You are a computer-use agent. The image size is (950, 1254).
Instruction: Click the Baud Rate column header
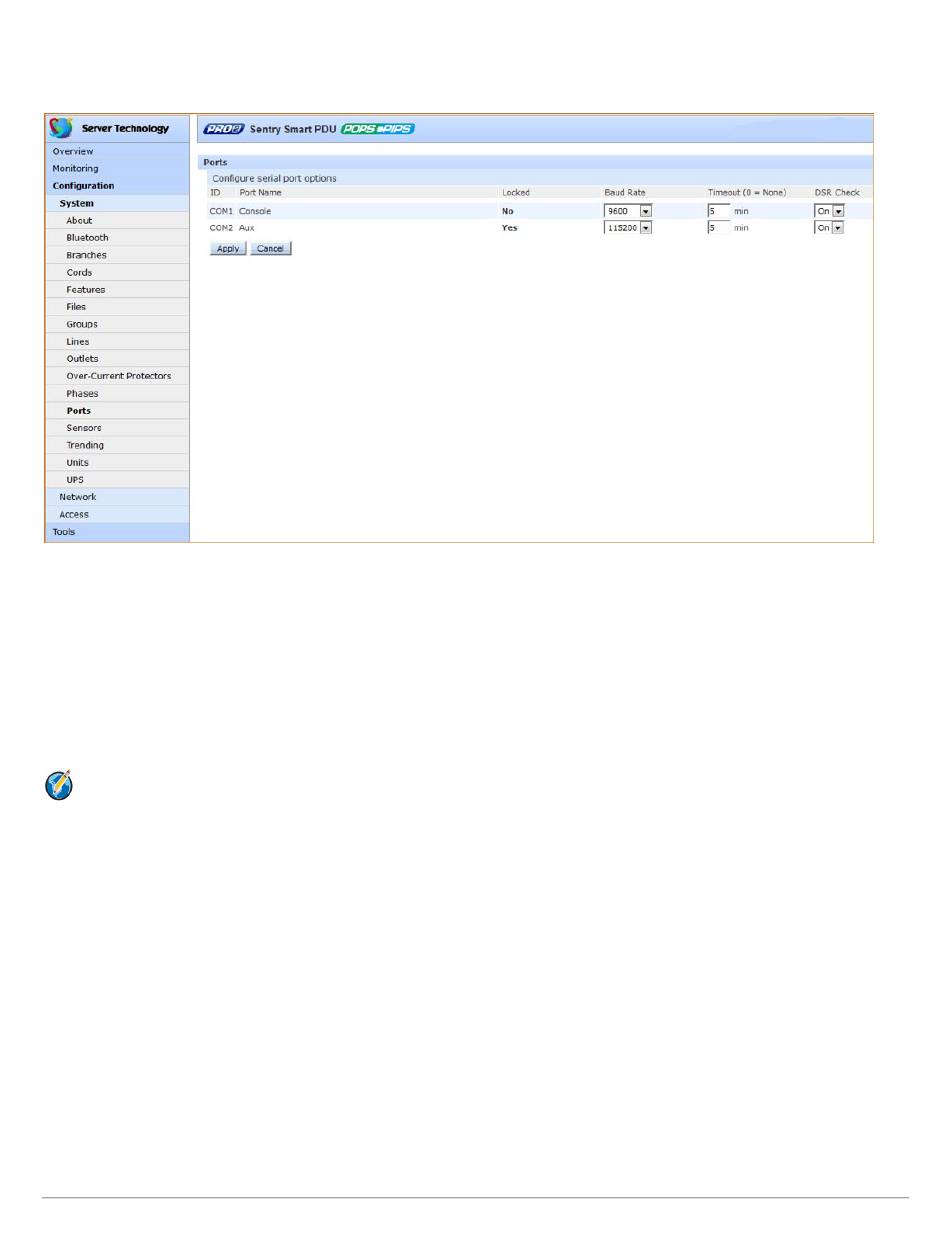pos(625,192)
